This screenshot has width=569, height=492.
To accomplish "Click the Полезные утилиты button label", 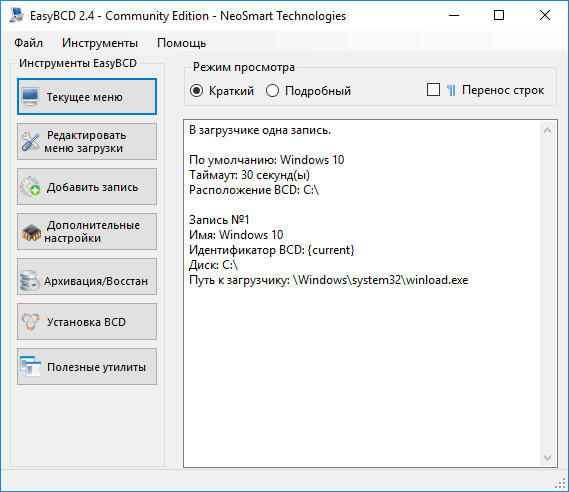I will 97,367.
